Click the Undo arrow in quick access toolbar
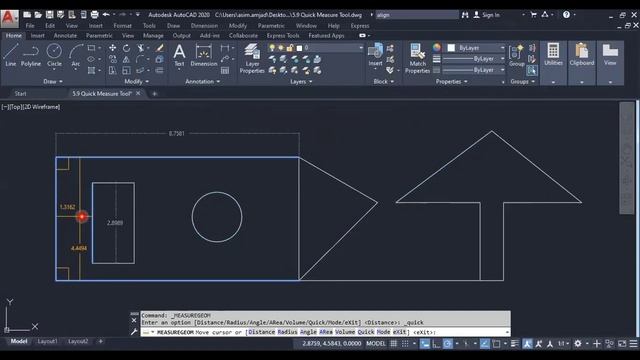 point(106,15)
